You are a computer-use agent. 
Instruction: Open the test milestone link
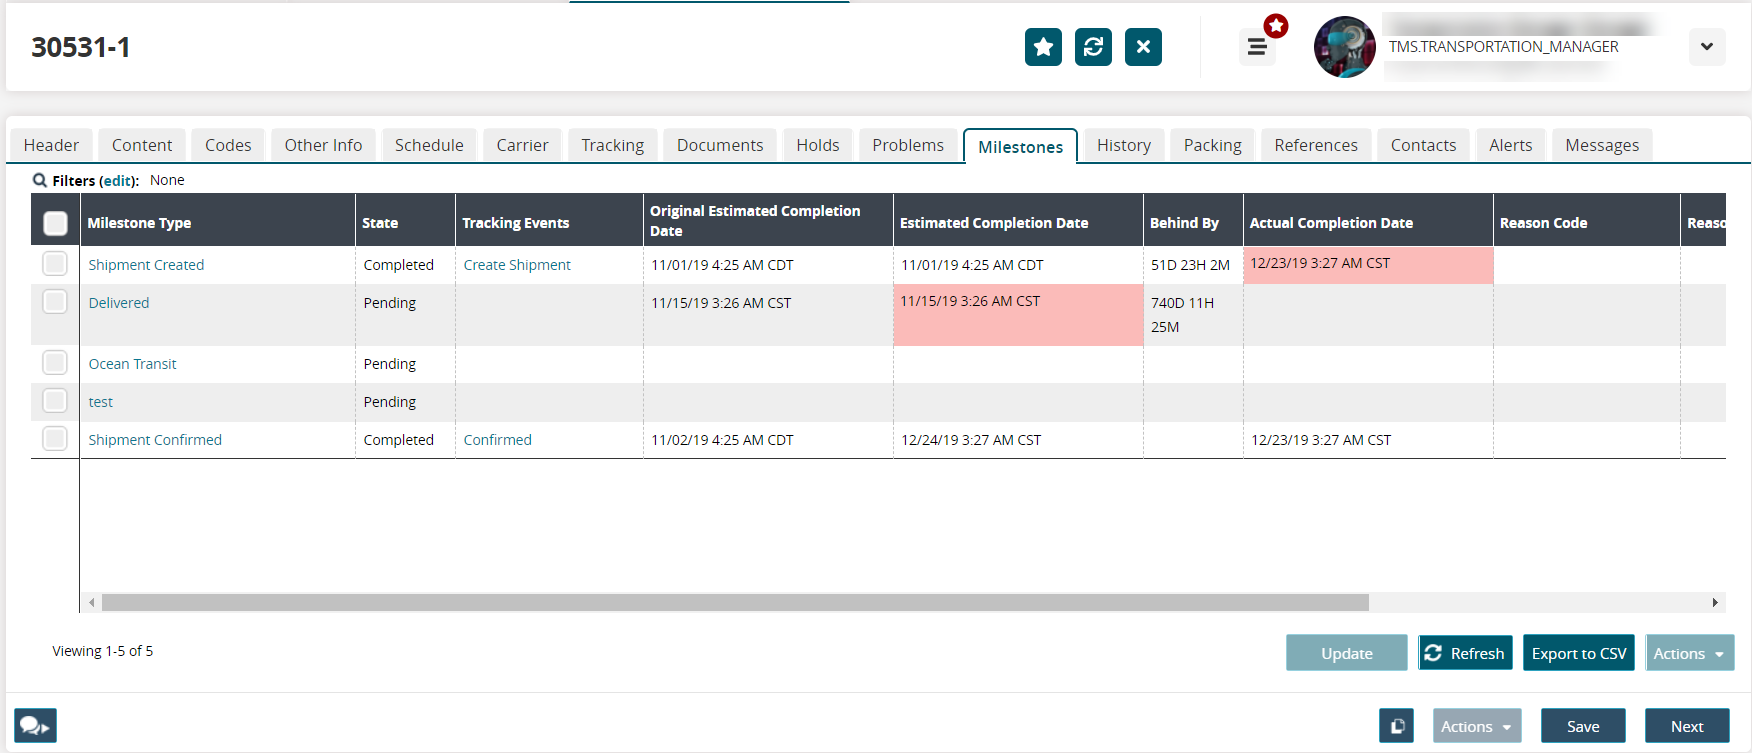[101, 402]
